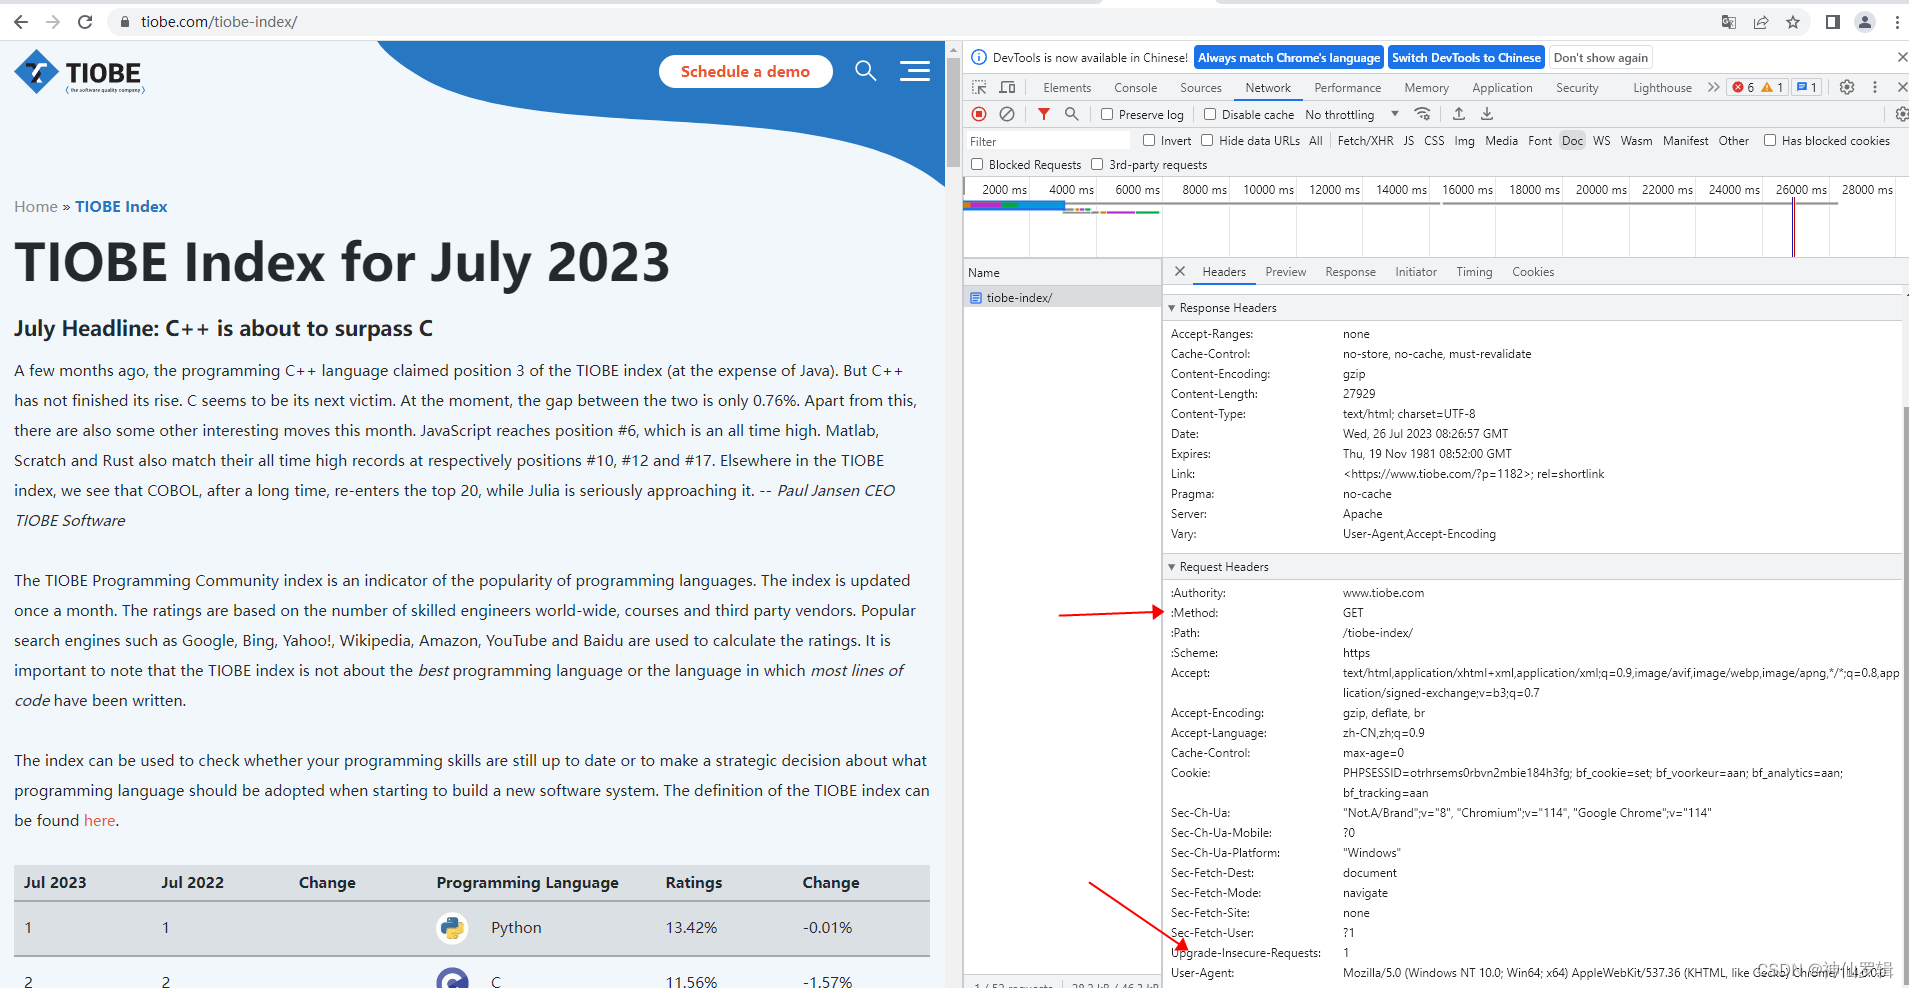Open the 'here' definition link

(99, 820)
